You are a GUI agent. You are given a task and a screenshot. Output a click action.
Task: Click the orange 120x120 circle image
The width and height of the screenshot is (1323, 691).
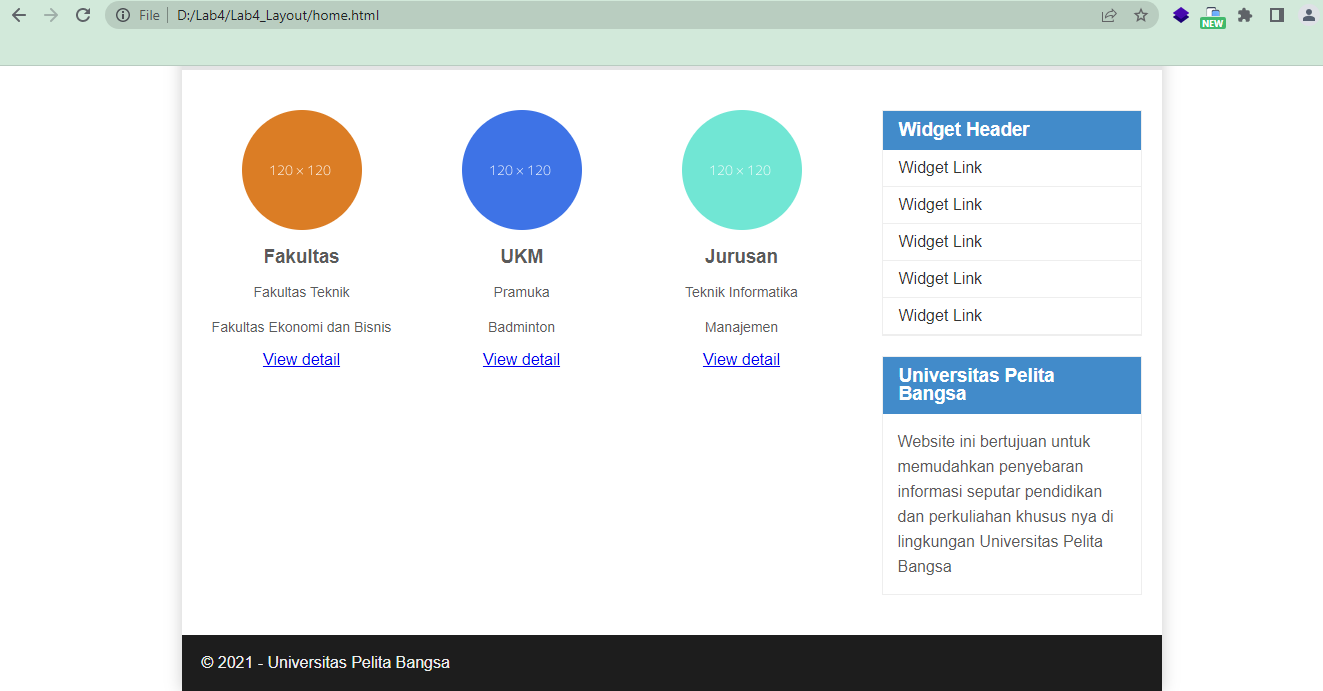tap(301, 170)
